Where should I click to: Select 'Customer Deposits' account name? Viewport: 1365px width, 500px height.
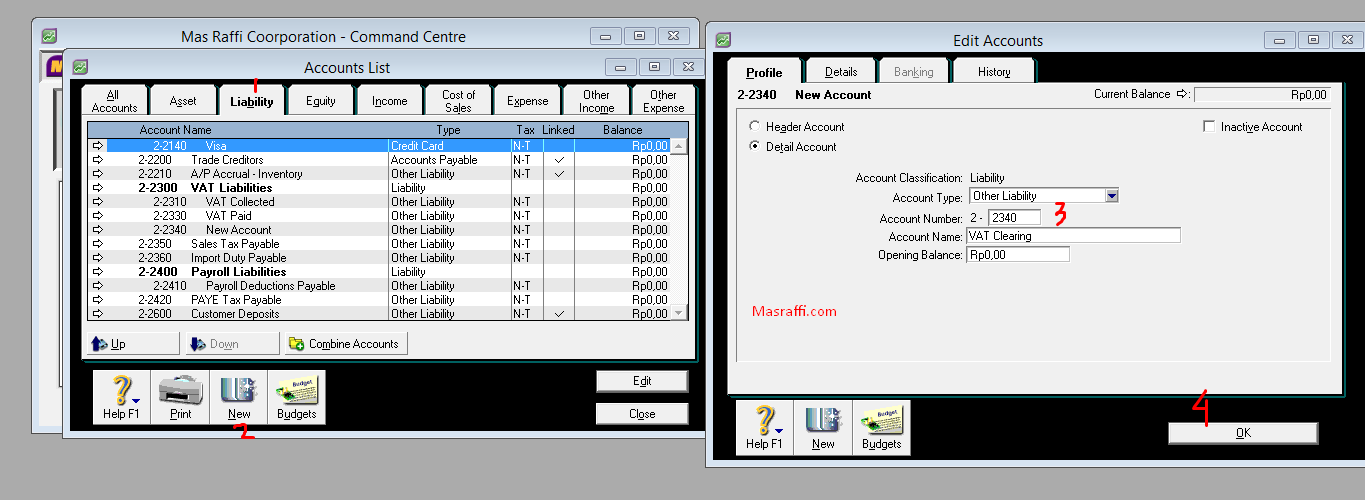tap(236, 314)
